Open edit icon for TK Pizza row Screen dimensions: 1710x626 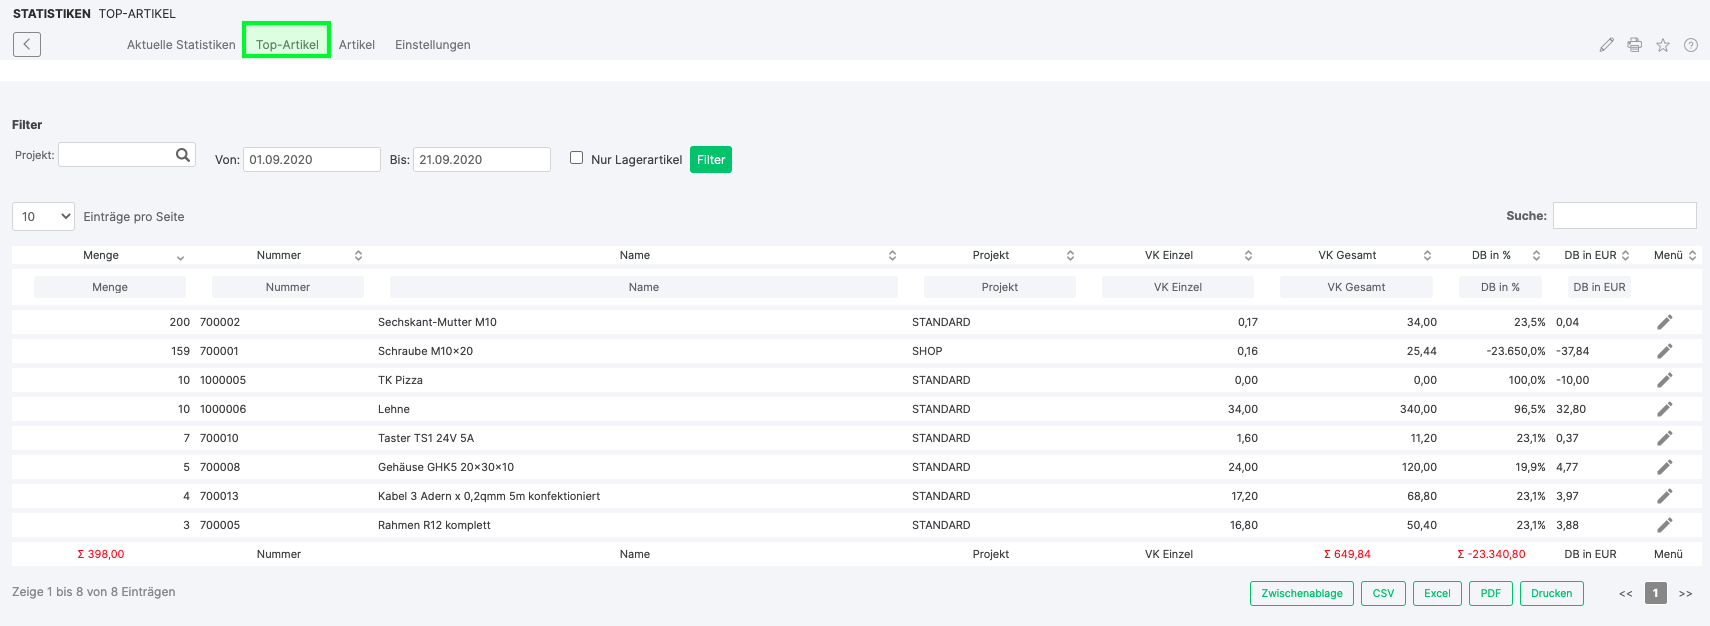click(x=1664, y=380)
